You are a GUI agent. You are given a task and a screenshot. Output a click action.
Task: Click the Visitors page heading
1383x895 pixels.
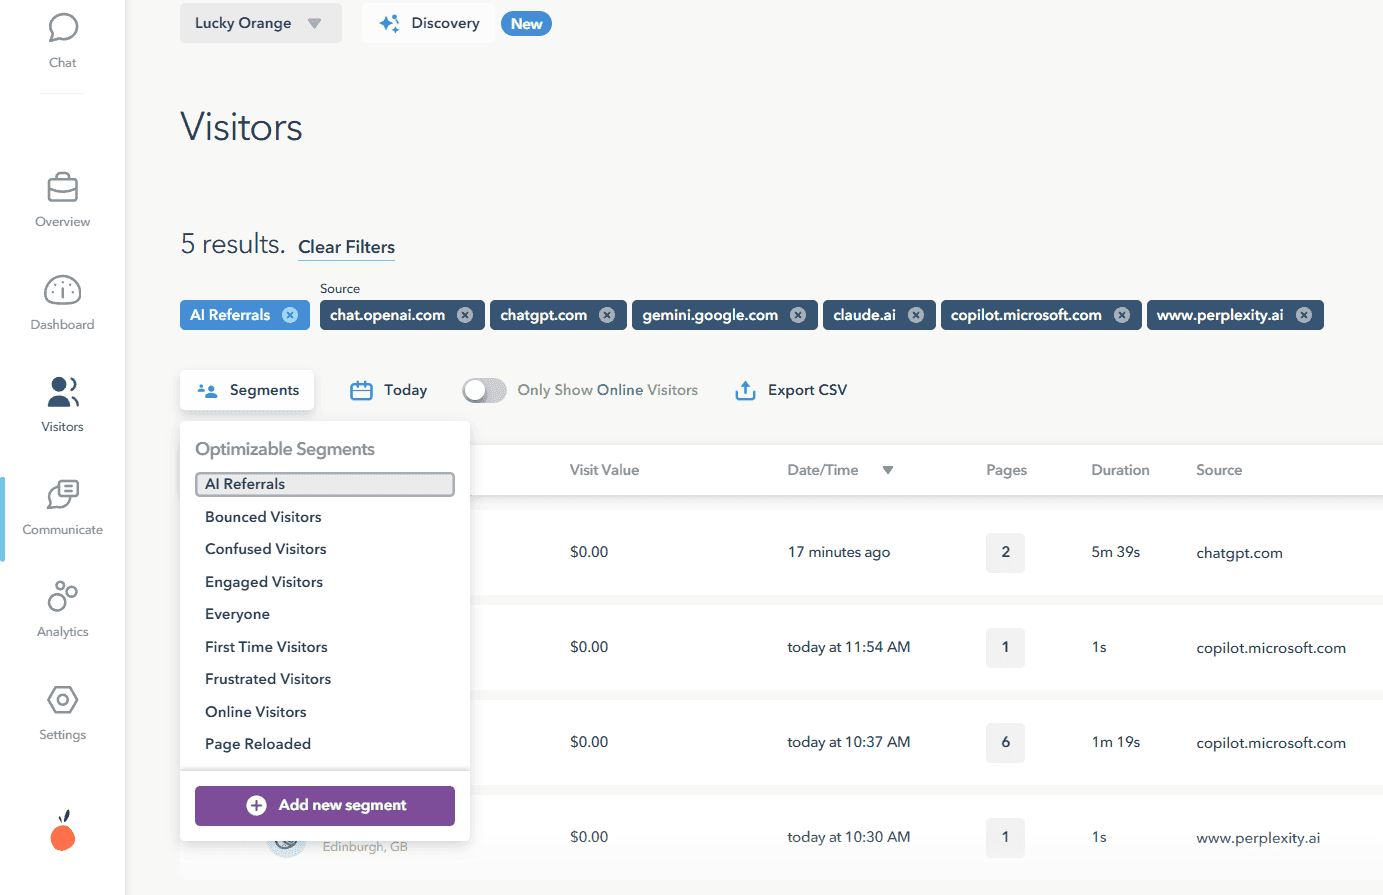point(241,127)
